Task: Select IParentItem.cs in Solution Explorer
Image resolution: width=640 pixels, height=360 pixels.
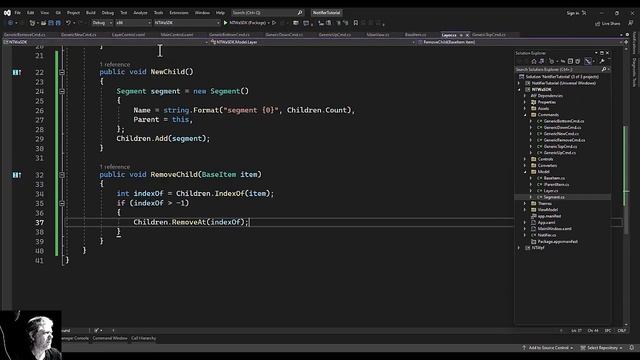Action: click(x=556, y=184)
